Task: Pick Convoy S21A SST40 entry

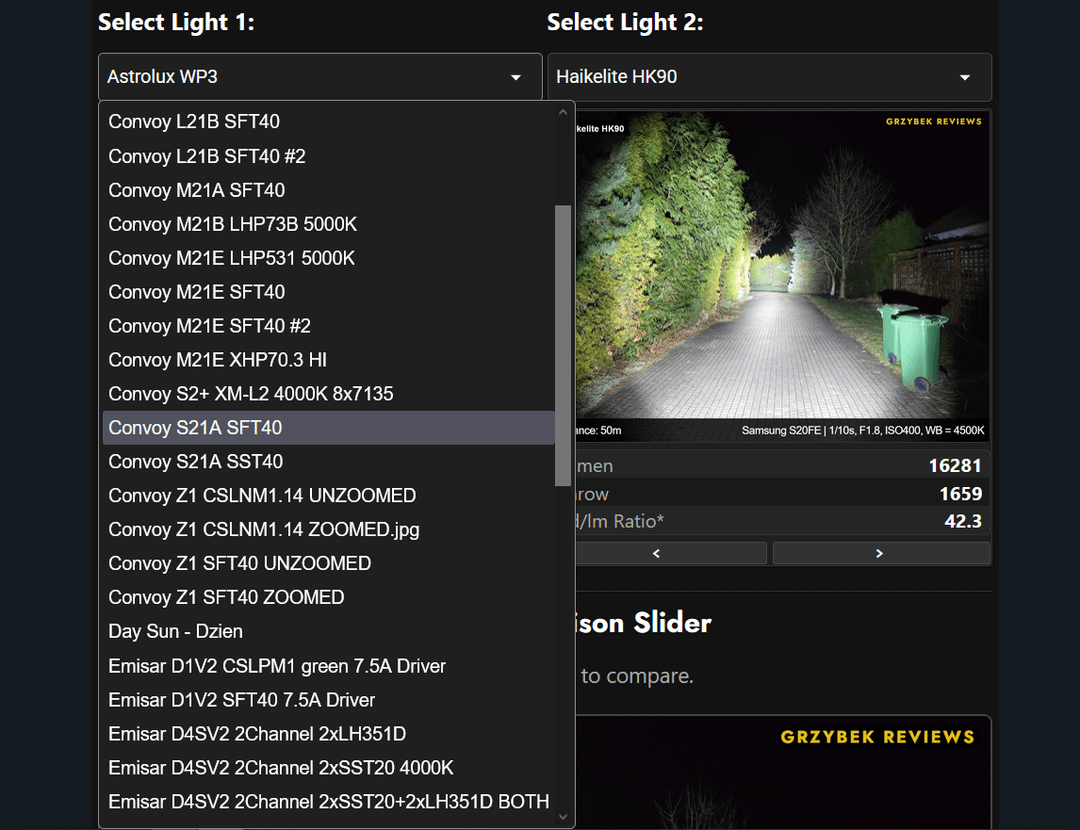Action: (195, 461)
